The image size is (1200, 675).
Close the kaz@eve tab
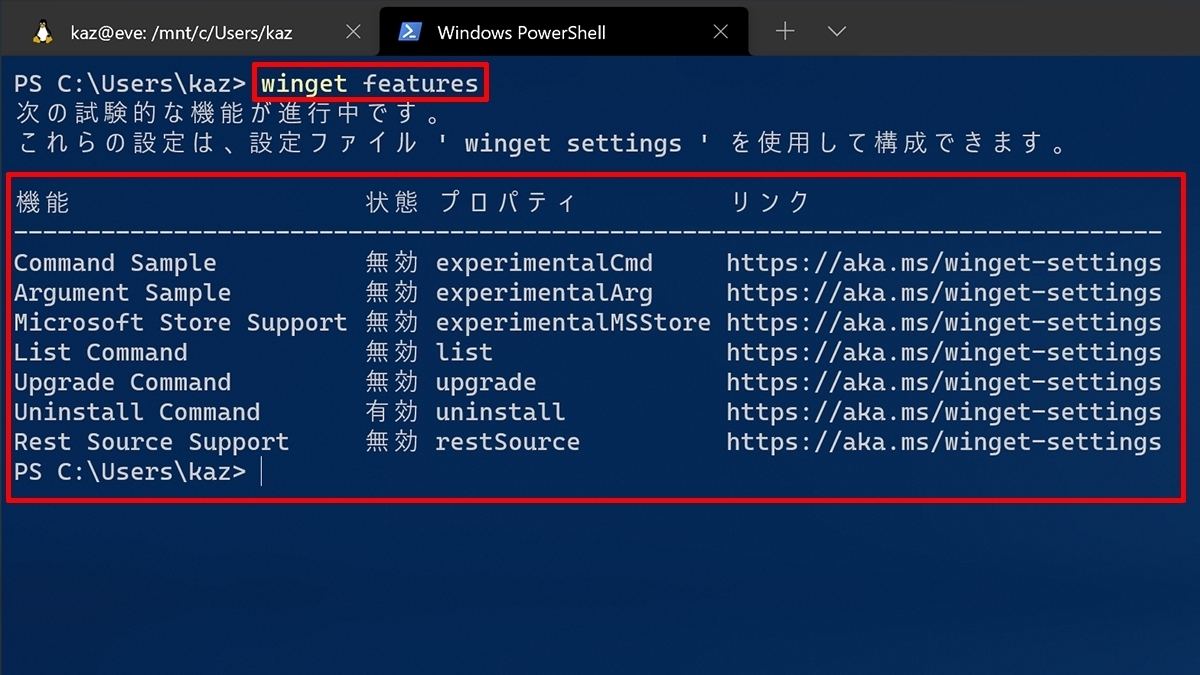[353, 32]
